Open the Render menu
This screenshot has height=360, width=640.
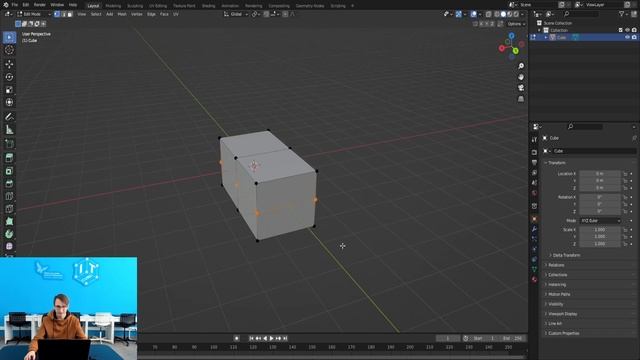point(40,5)
